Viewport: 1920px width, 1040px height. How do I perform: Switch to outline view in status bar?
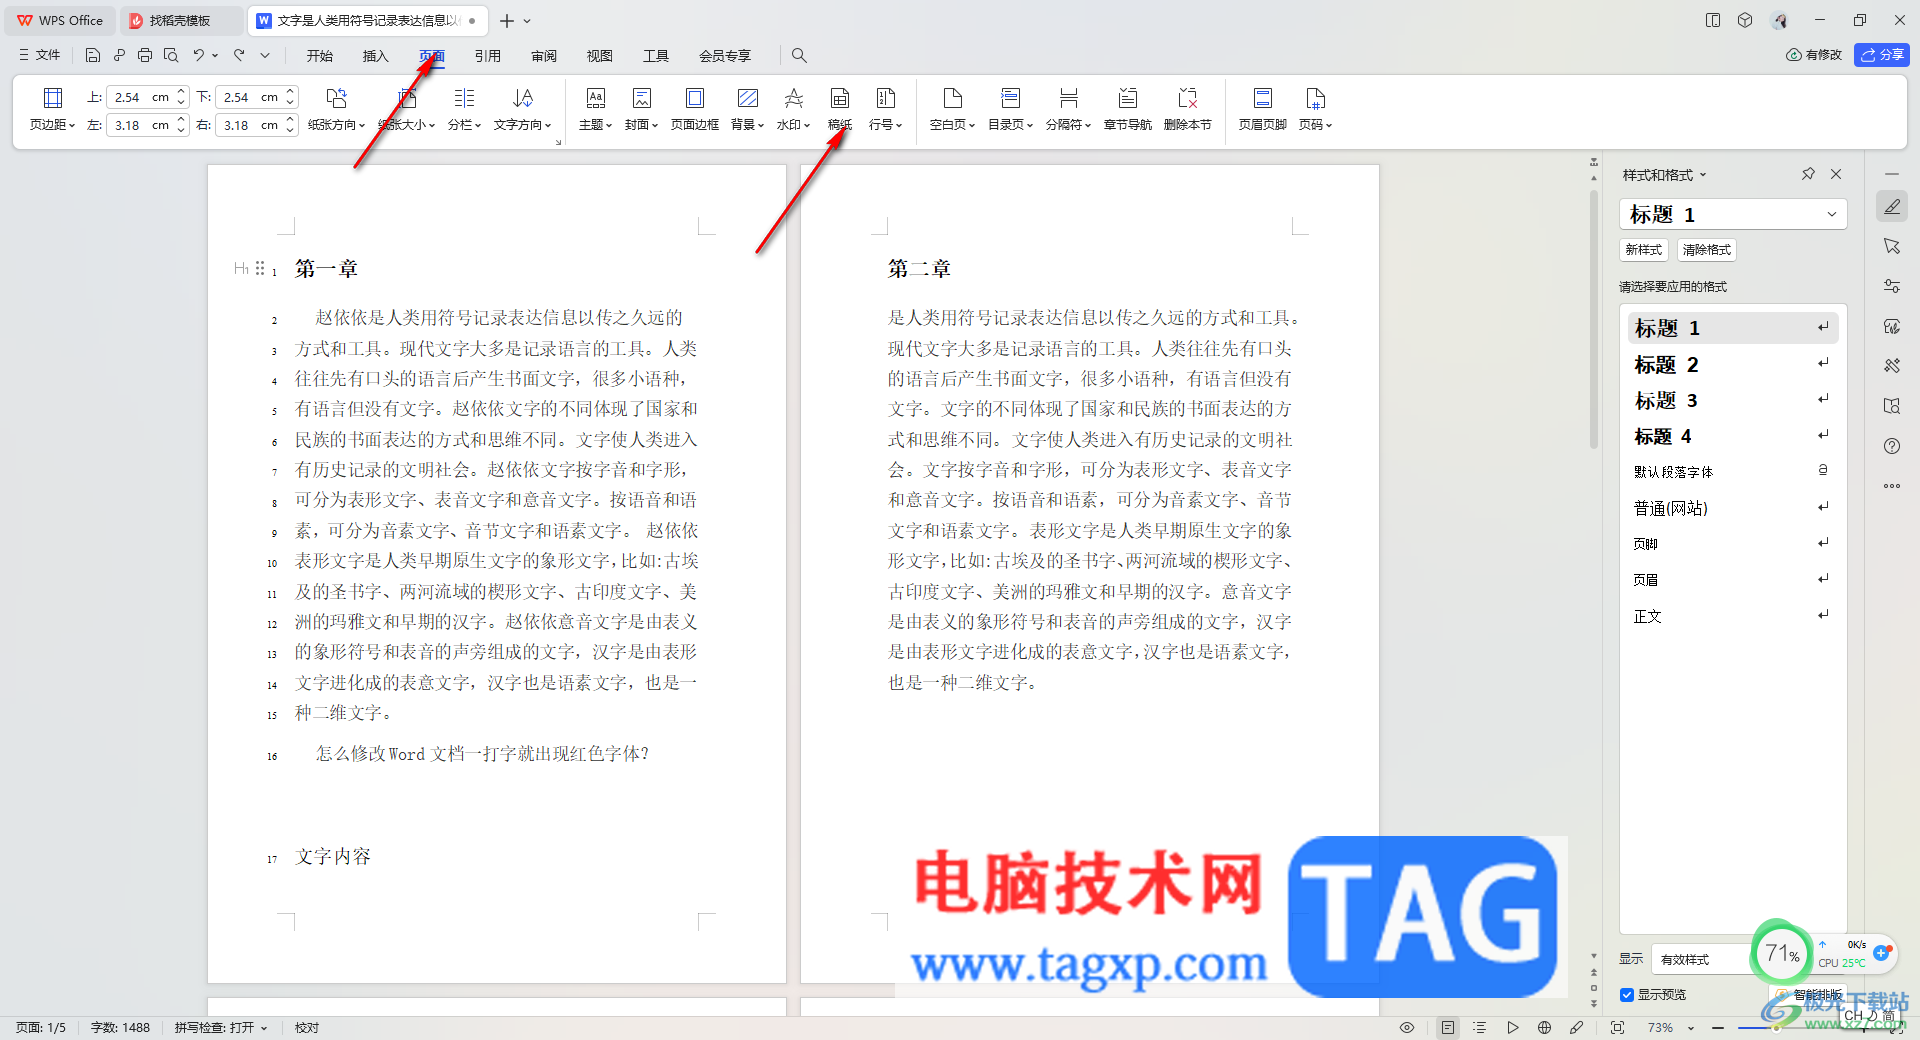point(1480,1027)
